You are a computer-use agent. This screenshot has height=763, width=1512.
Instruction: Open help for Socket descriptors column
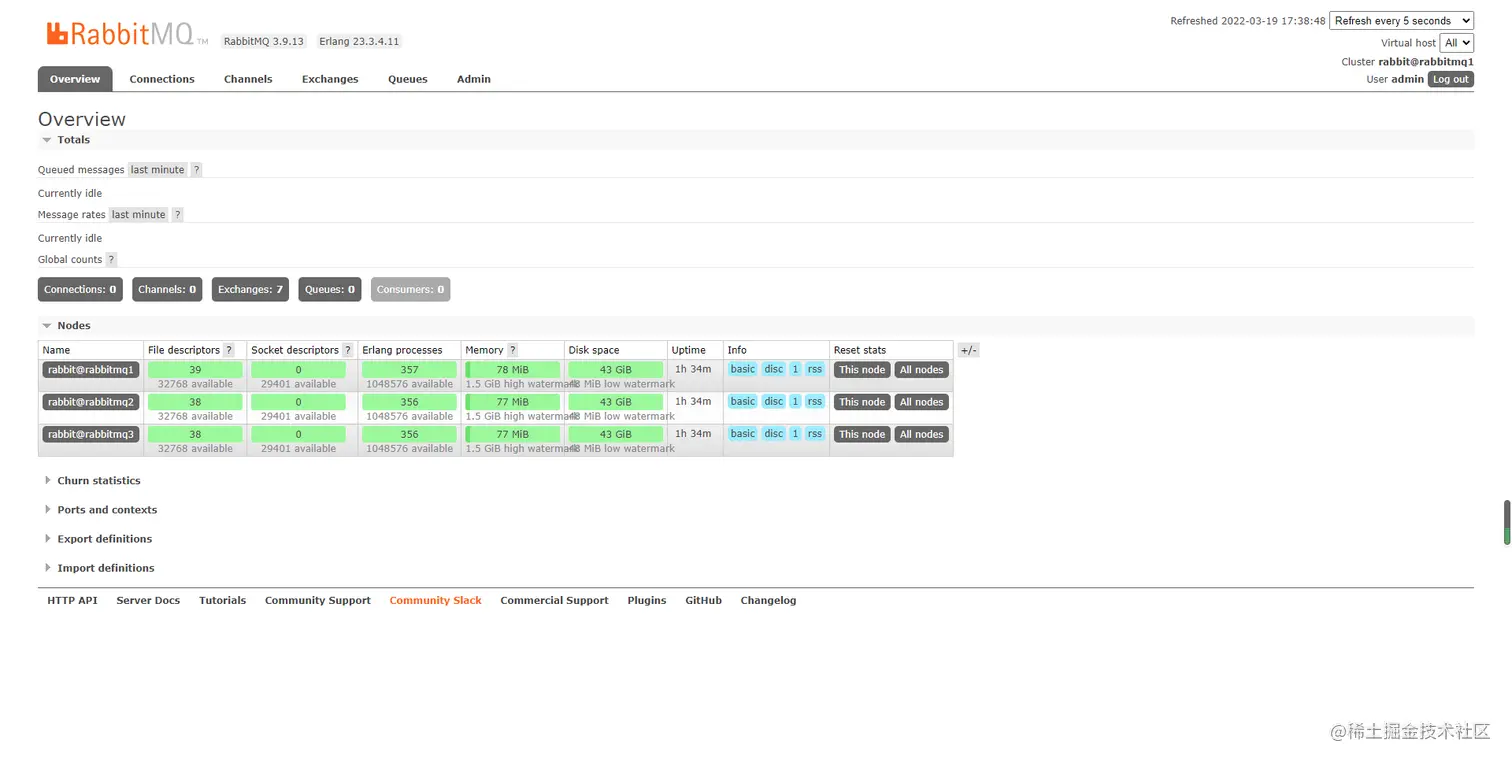tap(348, 350)
